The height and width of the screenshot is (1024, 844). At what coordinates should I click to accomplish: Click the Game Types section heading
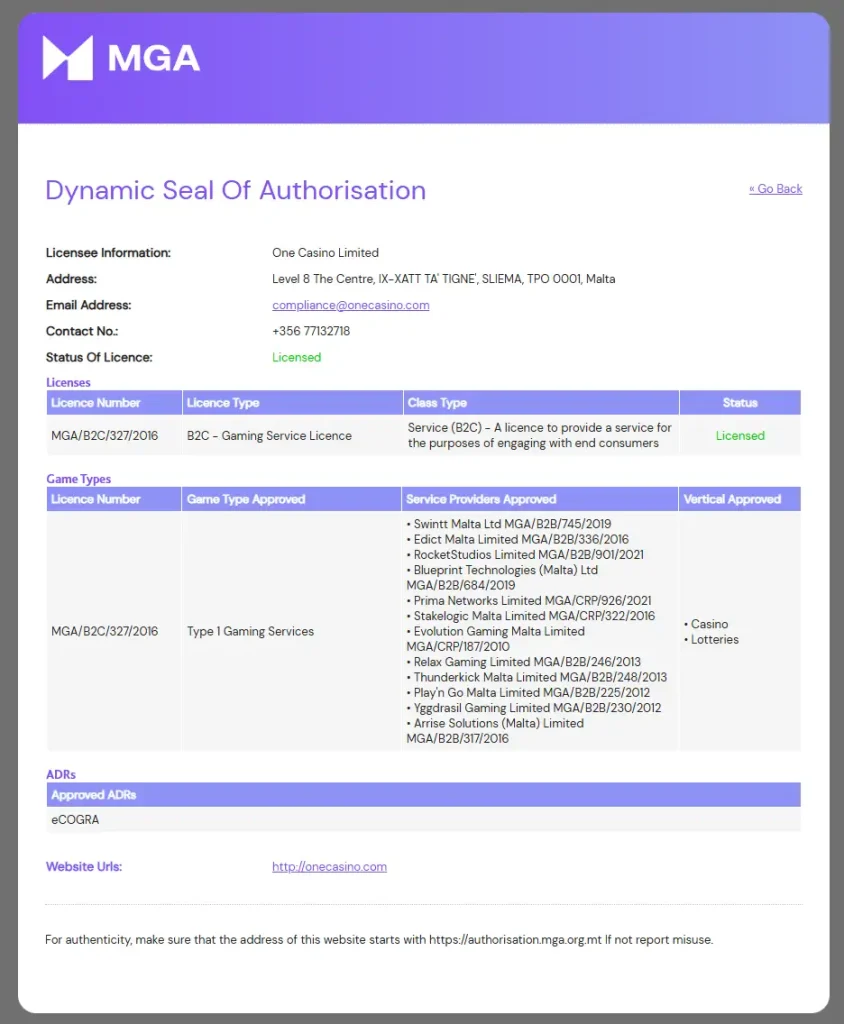click(78, 479)
